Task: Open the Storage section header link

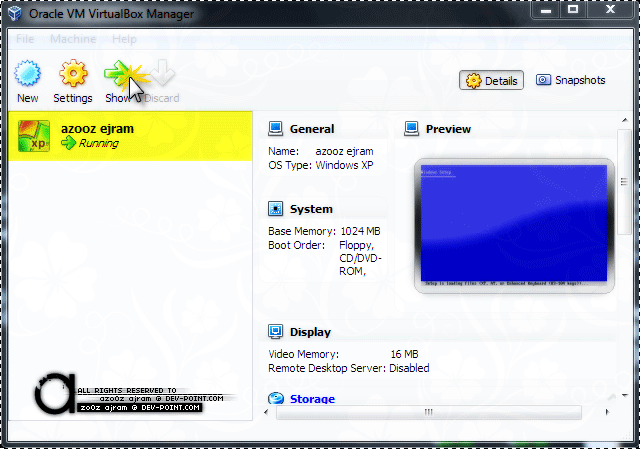Action: coord(312,399)
